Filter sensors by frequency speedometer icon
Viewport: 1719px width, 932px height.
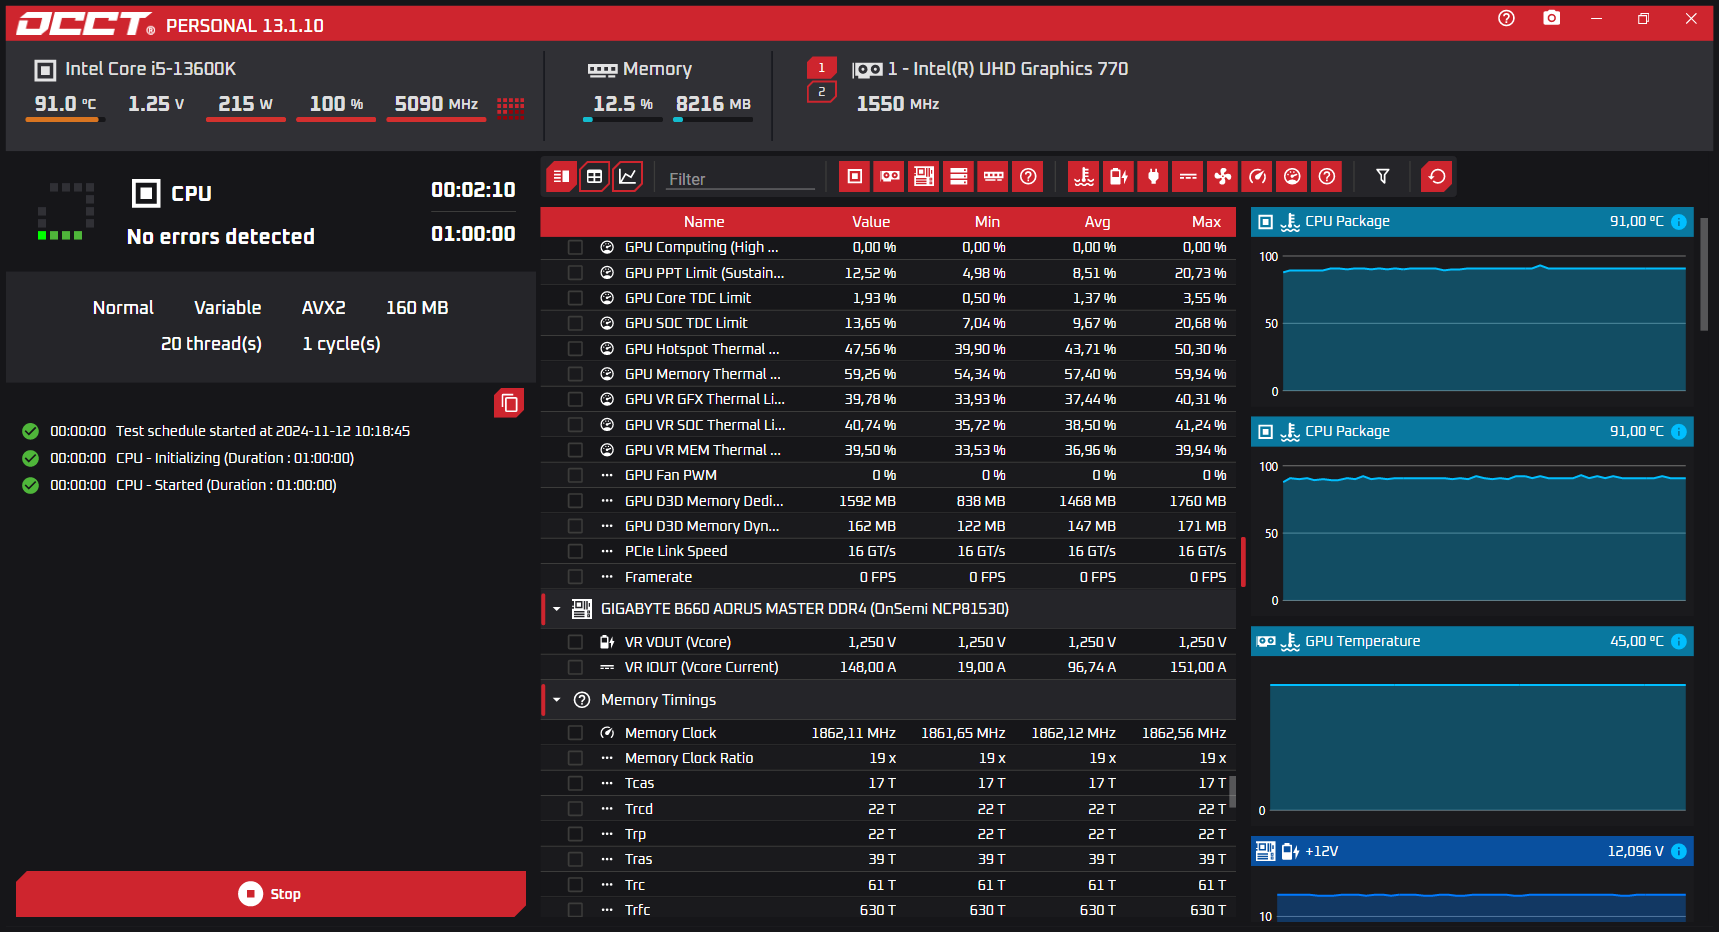click(1257, 177)
